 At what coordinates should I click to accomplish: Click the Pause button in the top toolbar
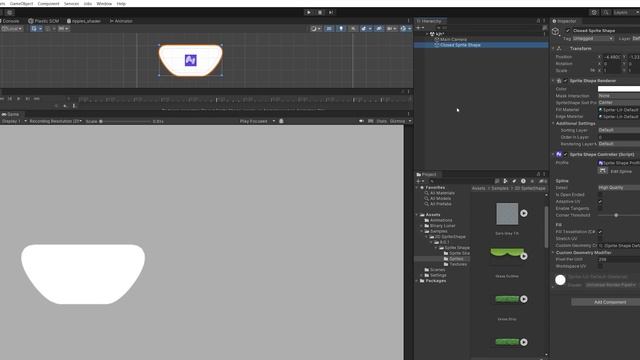(320, 12)
